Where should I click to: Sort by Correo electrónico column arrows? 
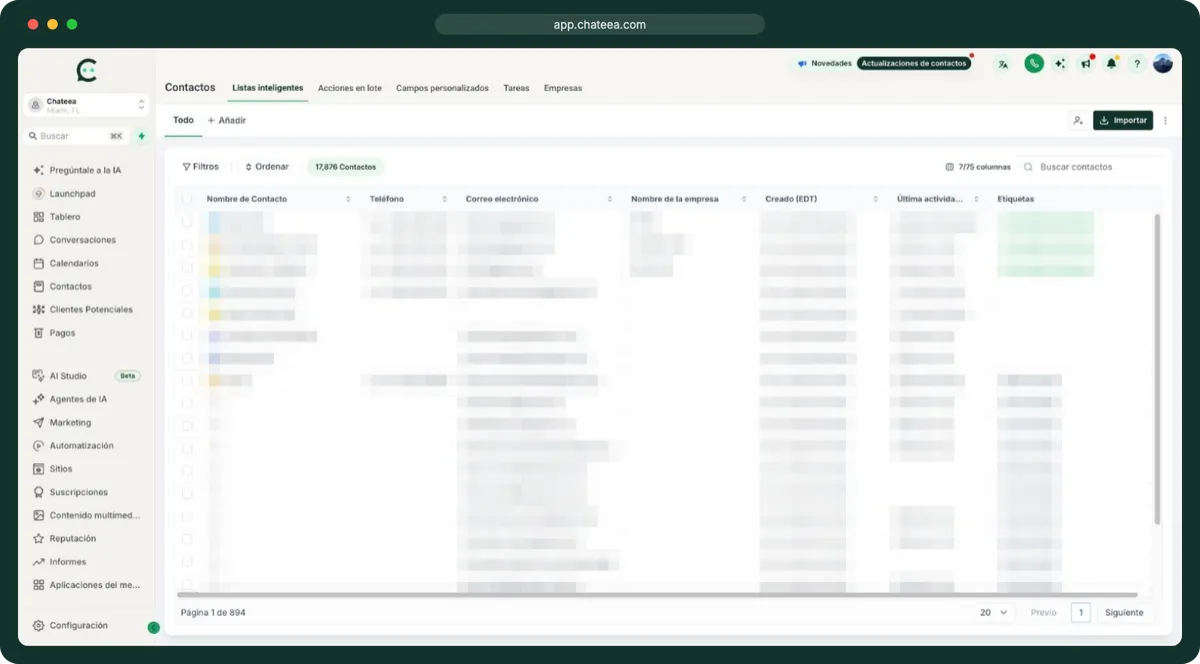609,199
